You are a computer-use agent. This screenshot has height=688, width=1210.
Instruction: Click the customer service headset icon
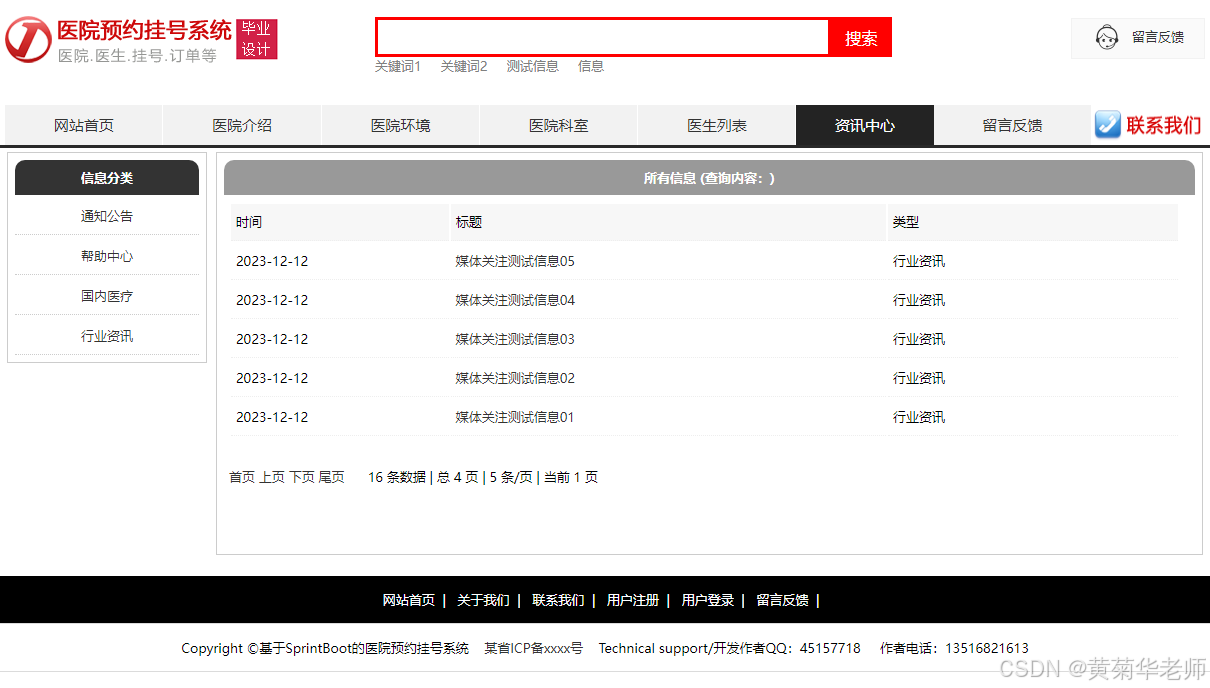click(x=1106, y=38)
